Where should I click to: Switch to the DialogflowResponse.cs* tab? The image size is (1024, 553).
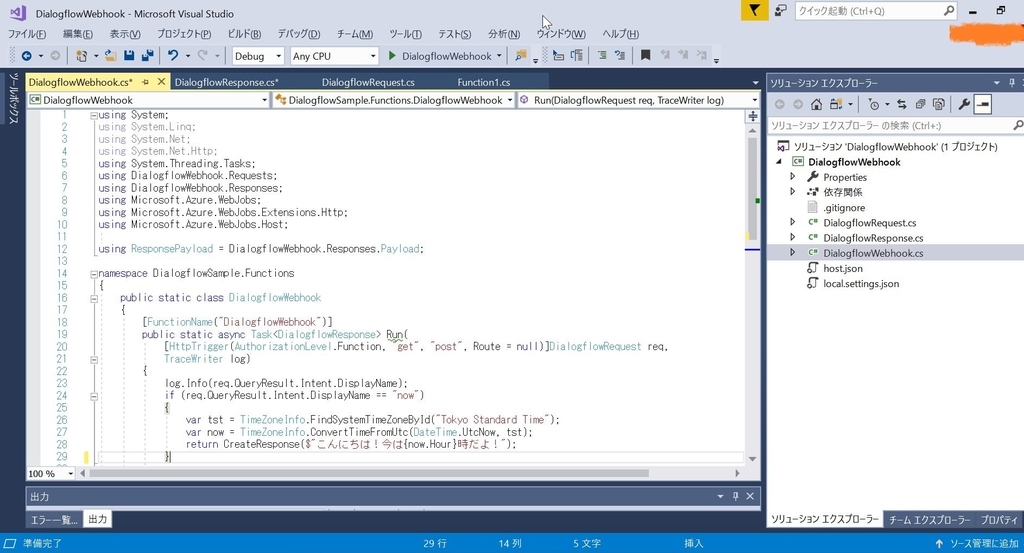coord(227,82)
